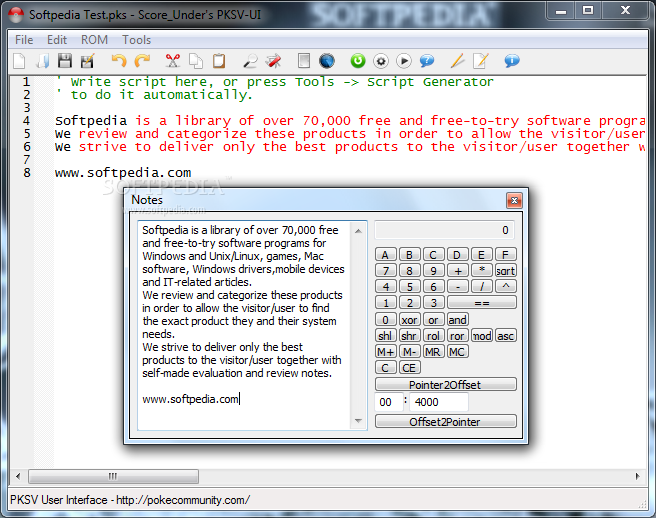The width and height of the screenshot is (656, 518).
Task: Click the rol rotate-left button
Action: [x=433, y=336]
